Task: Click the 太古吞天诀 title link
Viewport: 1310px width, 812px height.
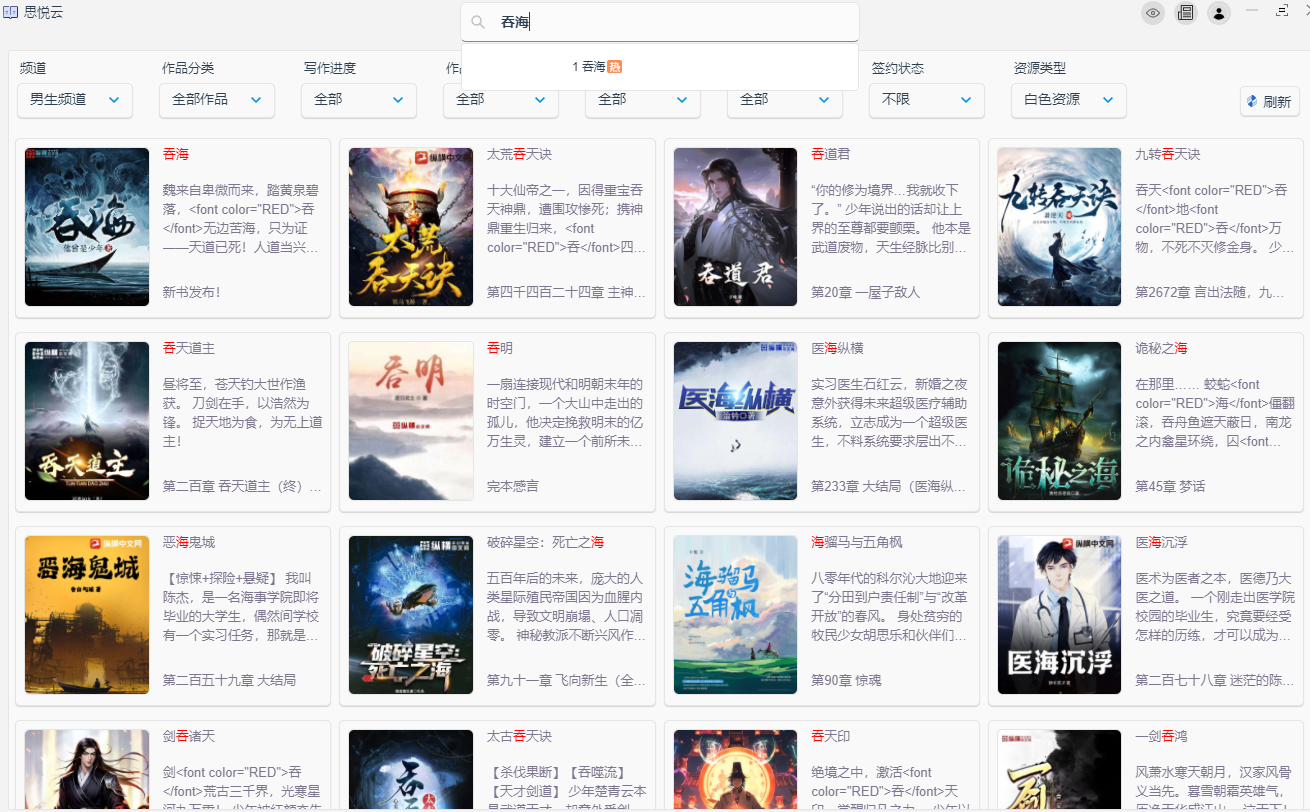Action: [519, 736]
